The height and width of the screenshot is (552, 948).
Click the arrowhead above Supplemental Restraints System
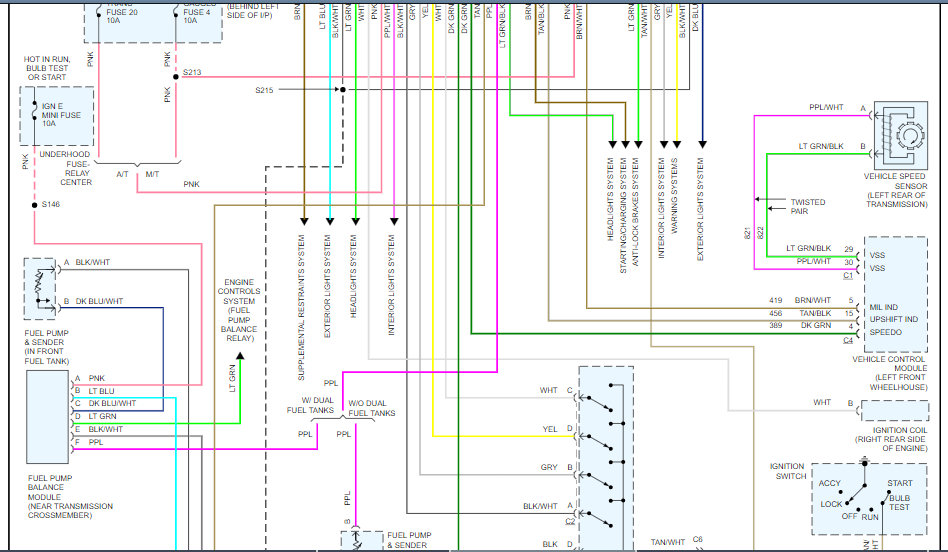(304, 222)
